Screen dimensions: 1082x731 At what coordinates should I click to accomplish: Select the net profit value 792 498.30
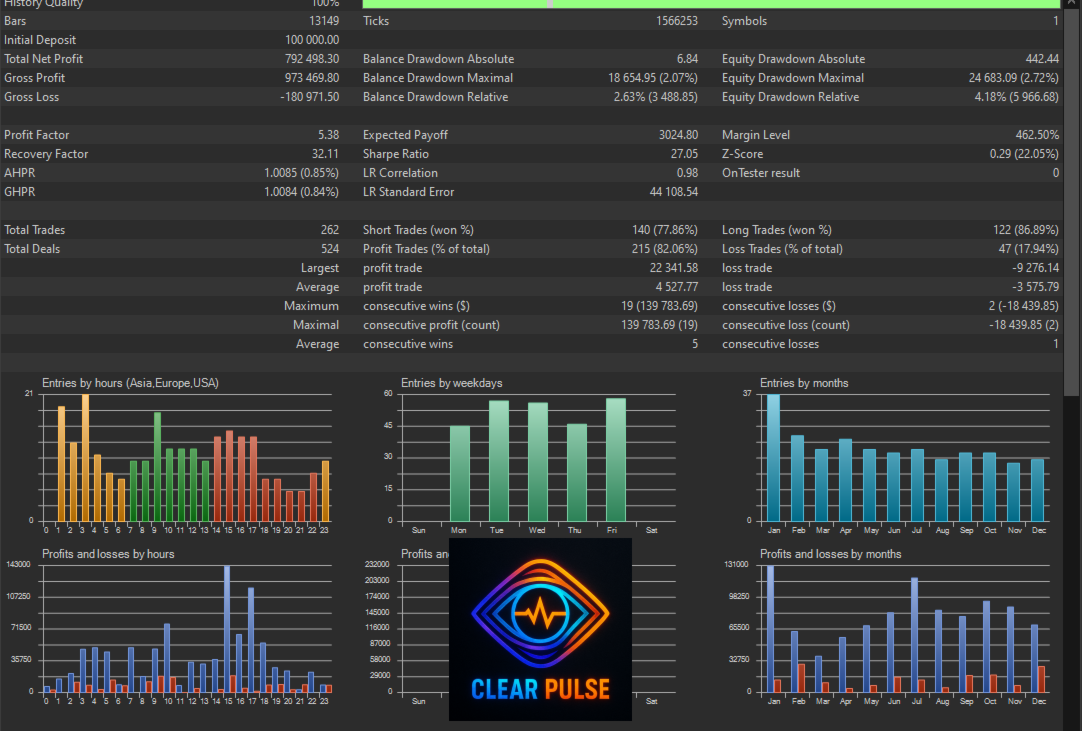pyautogui.click(x=312, y=59)
